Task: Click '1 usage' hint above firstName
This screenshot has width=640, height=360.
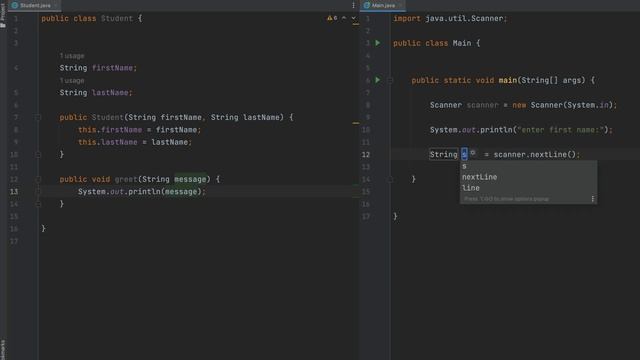Action: click(x=72, y=56)
